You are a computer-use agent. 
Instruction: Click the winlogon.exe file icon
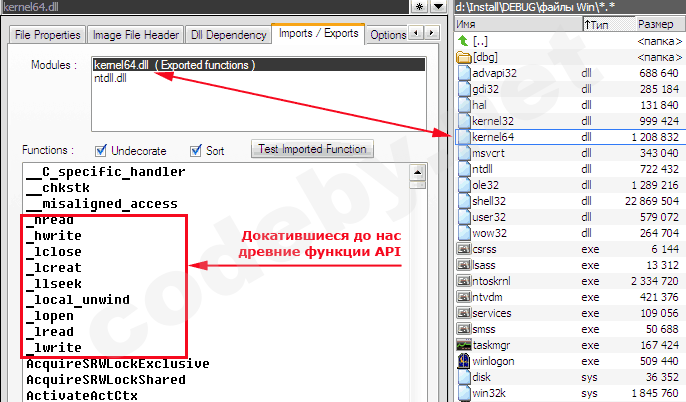tap(464, 360)
